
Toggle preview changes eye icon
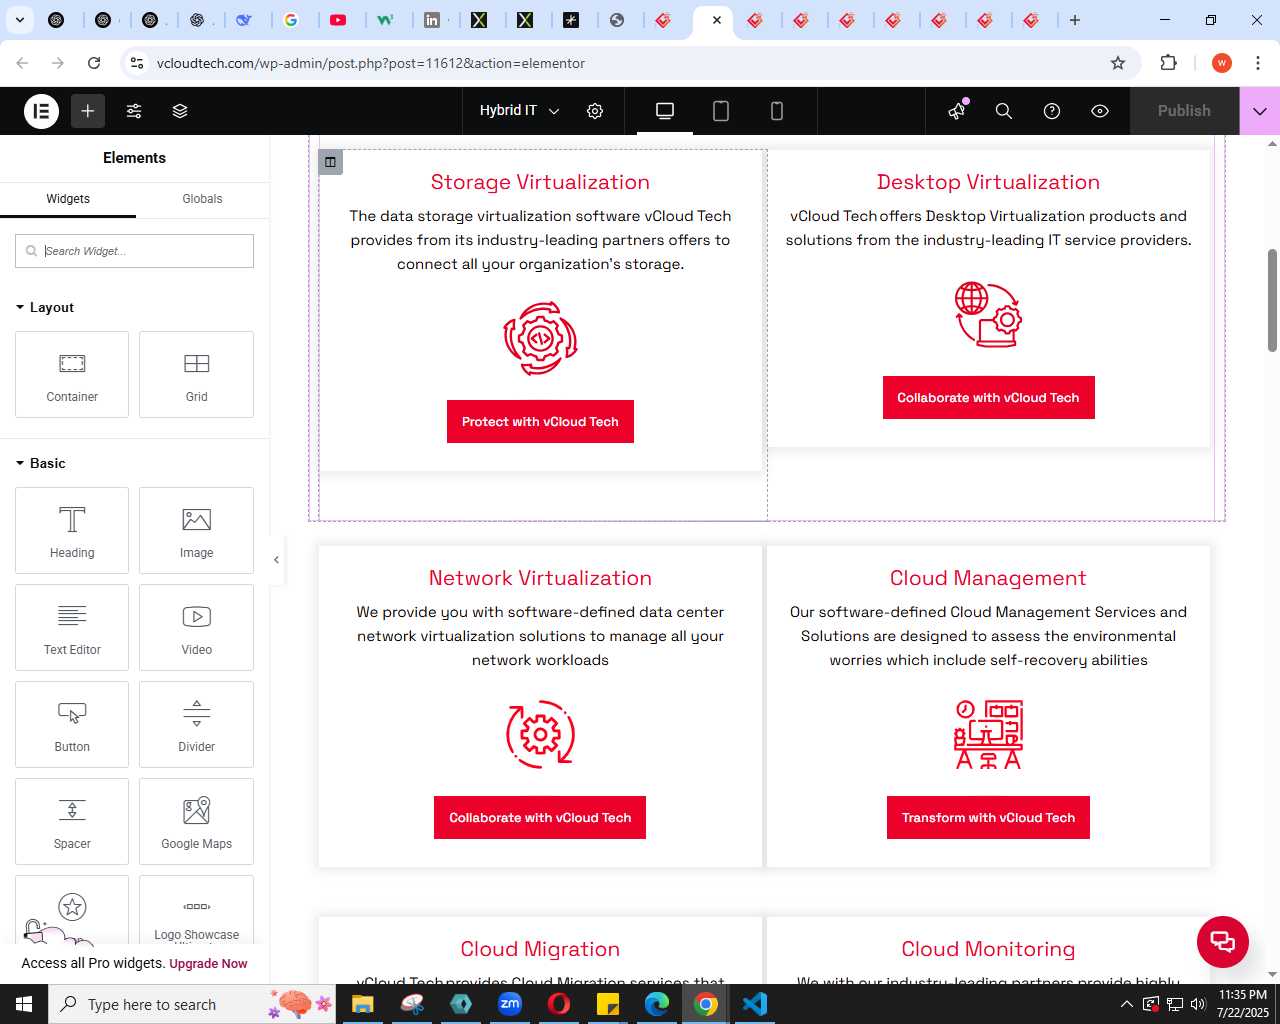tap(1100, 111)
